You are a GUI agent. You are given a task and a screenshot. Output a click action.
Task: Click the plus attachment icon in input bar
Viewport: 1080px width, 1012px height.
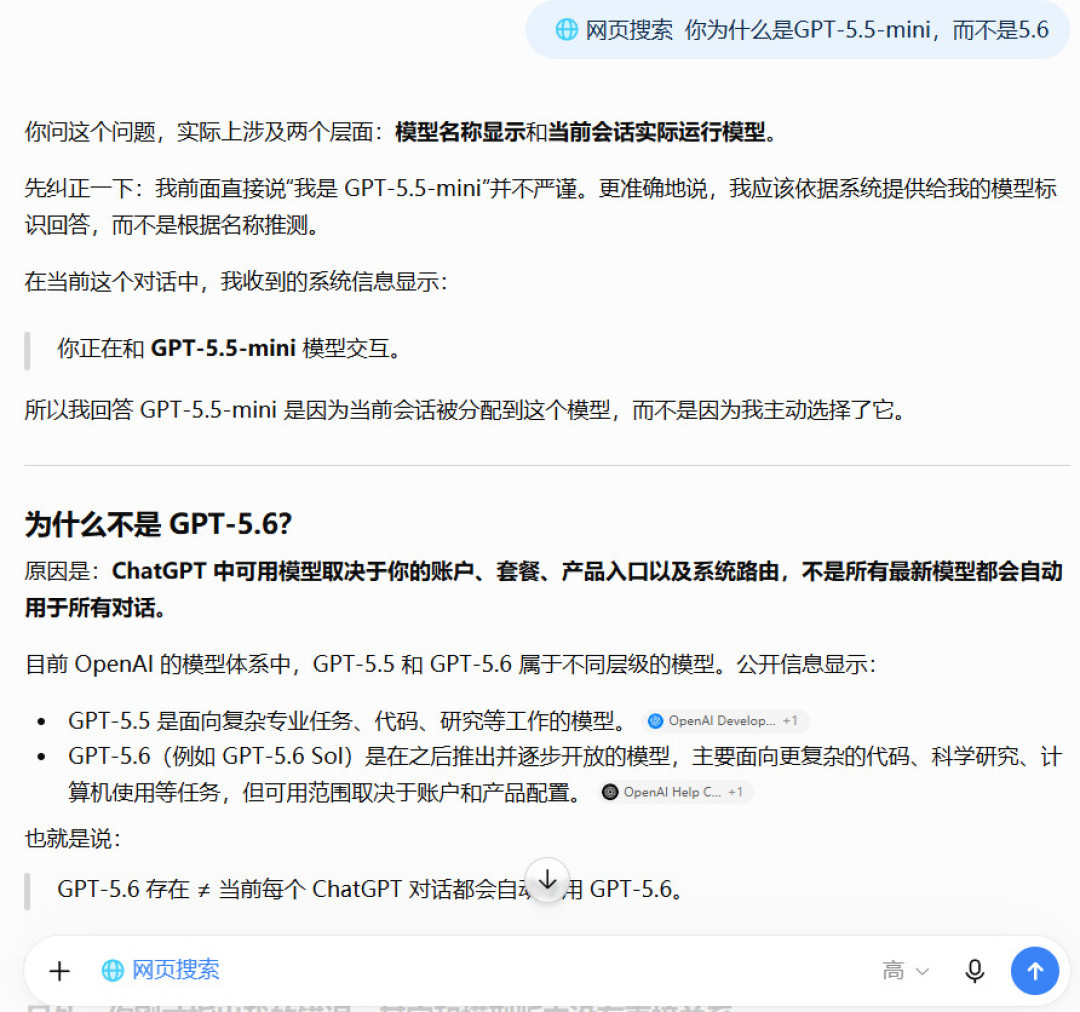click(60, 971)
